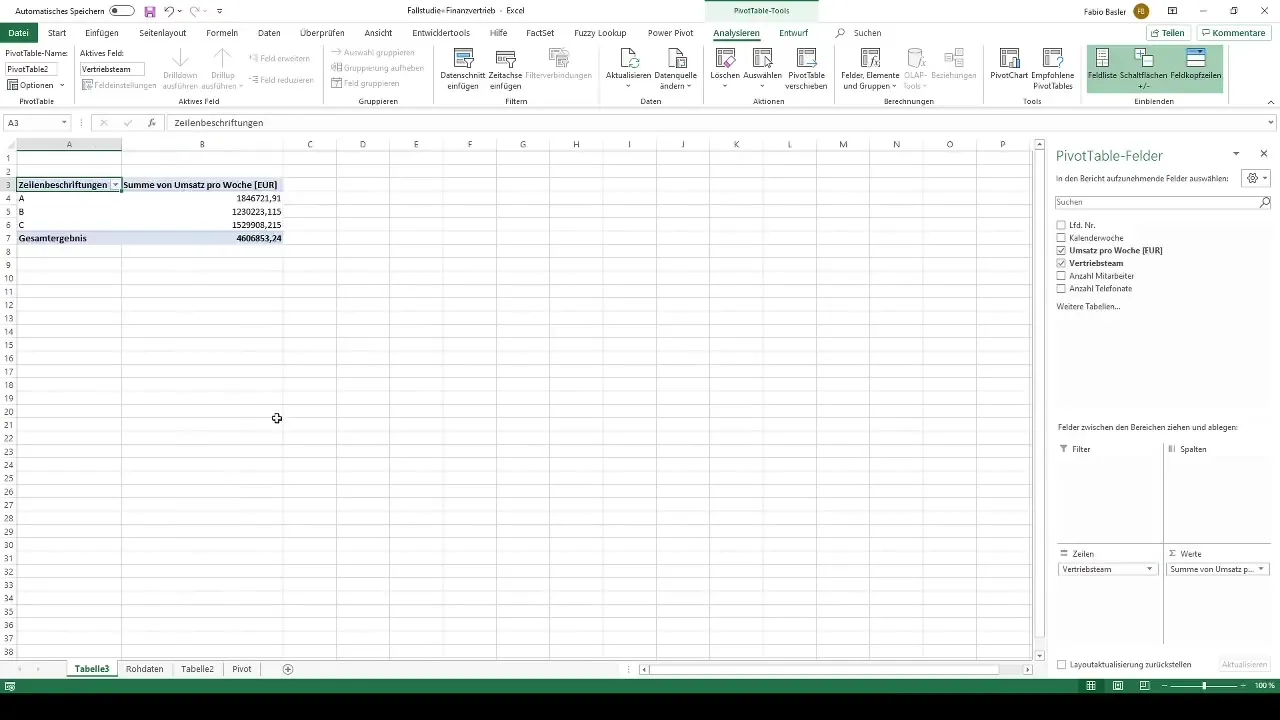Click the zoom in plus button

click(x=1242, y=686)
